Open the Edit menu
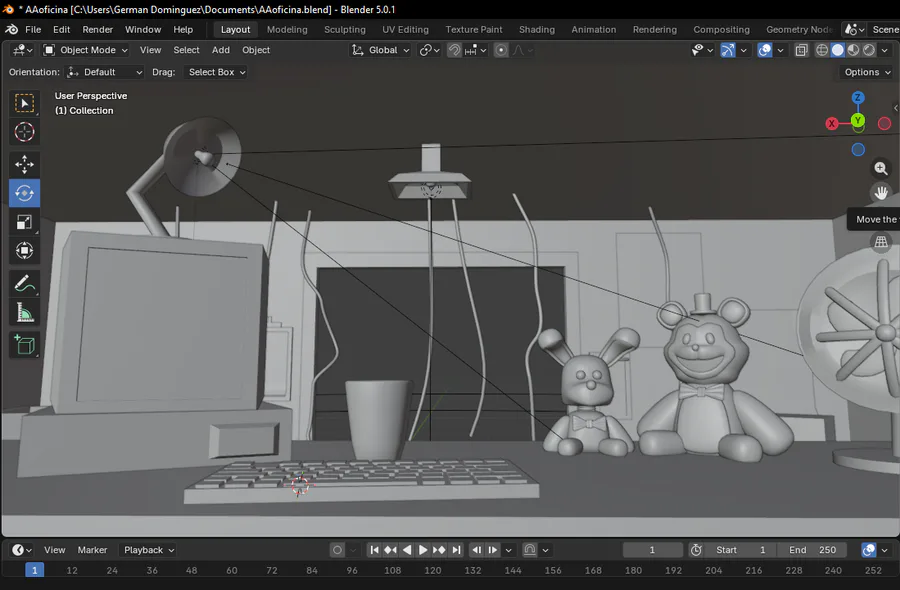900x590 pixels. tap(61, 29)
